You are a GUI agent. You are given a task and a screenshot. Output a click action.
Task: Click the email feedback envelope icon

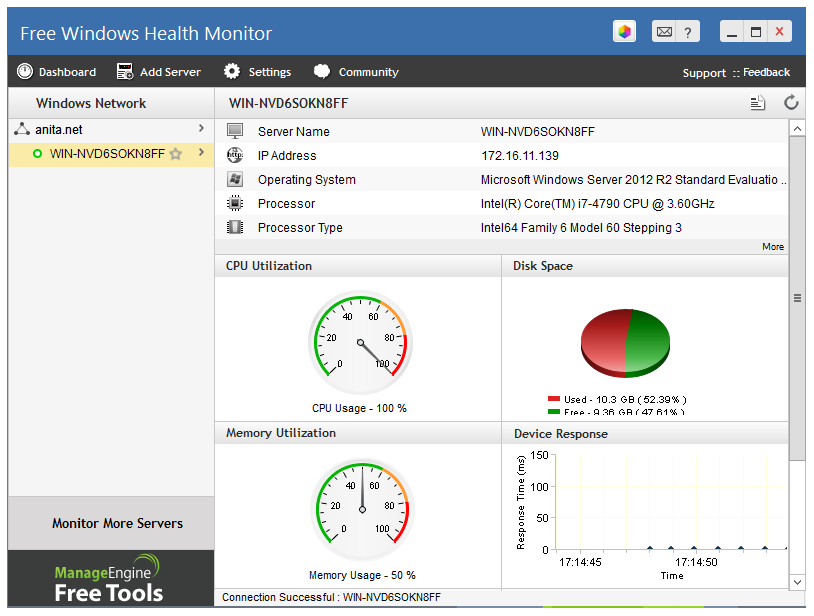(664, 31)
